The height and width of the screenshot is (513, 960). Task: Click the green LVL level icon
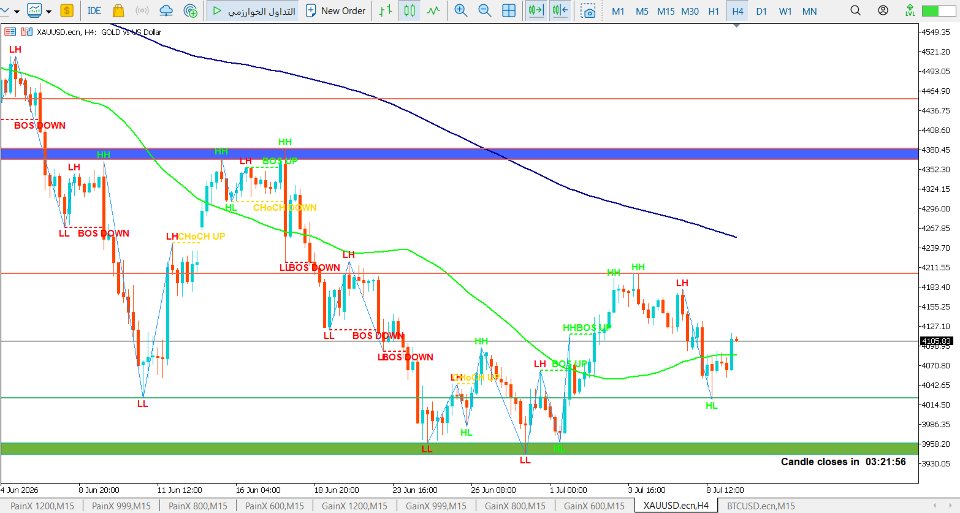(910, 10)
